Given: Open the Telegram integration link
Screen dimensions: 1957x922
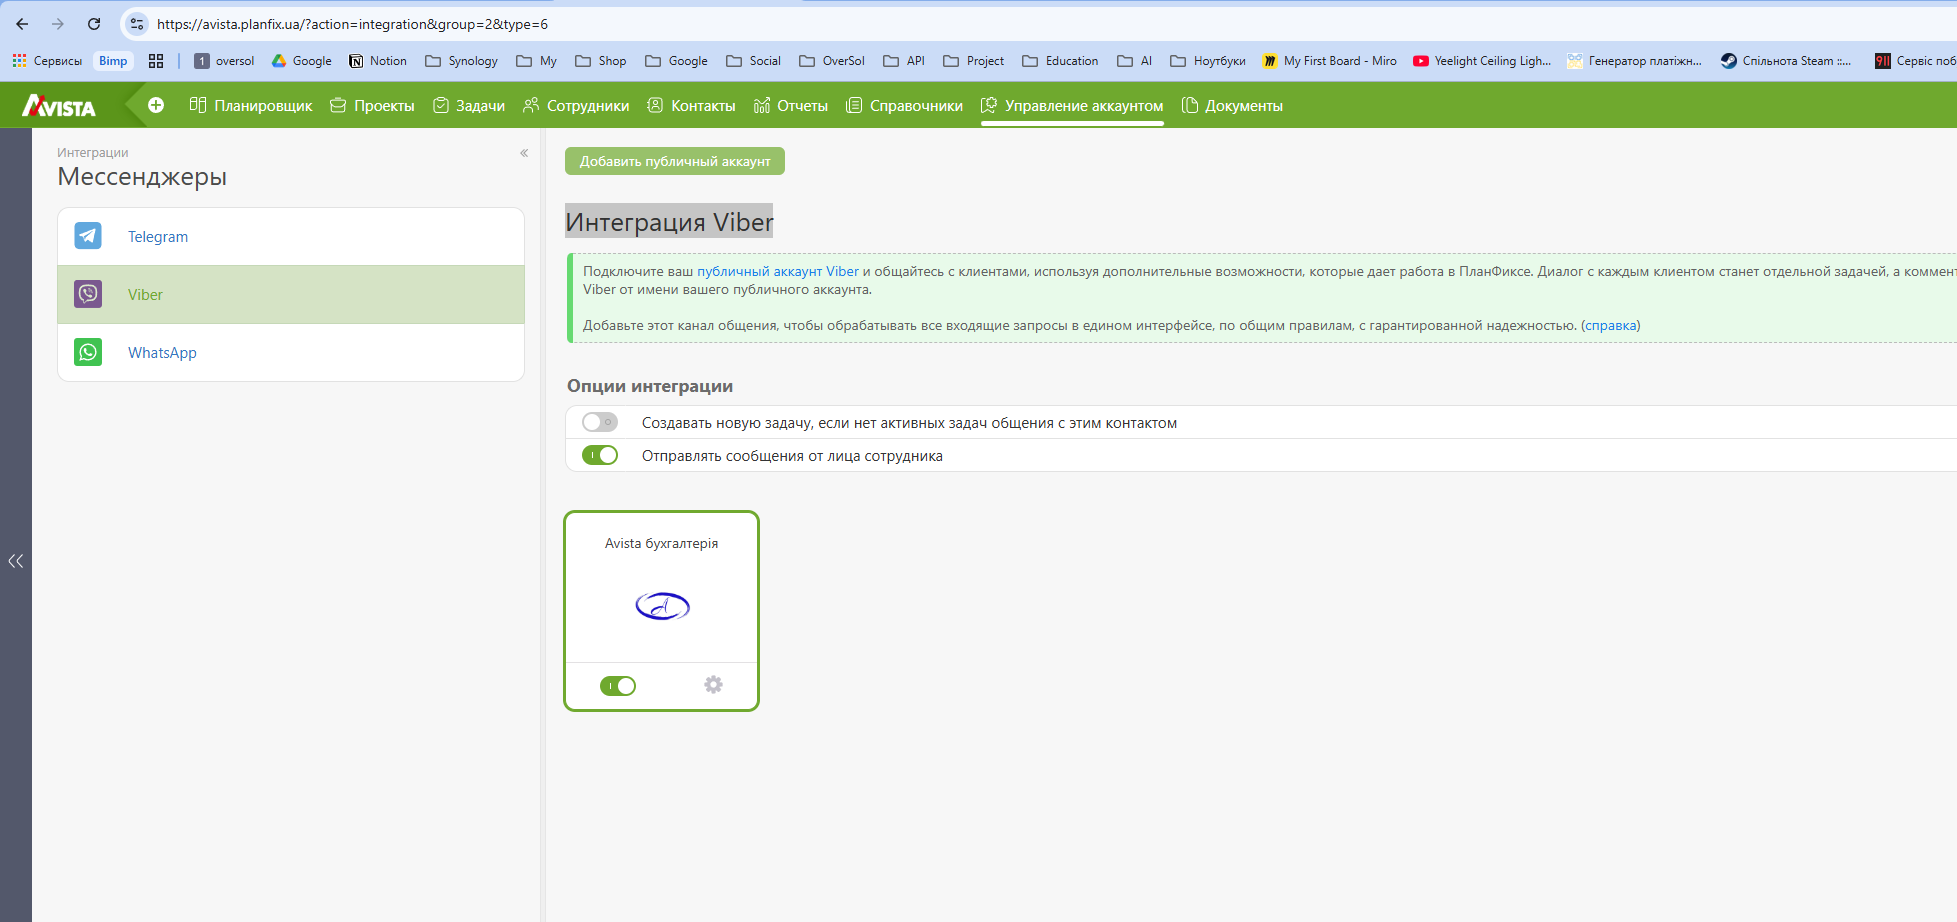Looking at the screenshot, I should (158, 237).
